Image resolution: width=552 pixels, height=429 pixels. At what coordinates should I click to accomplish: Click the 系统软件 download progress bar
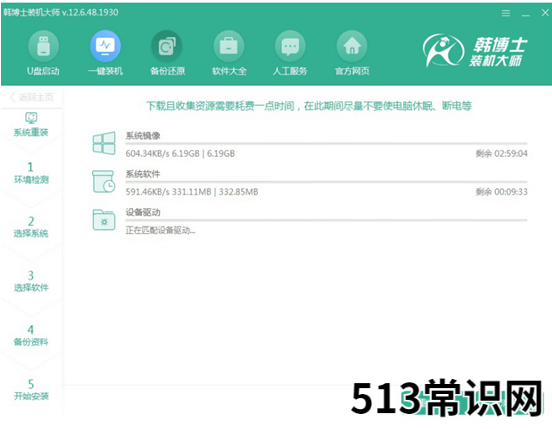[326, 182]
